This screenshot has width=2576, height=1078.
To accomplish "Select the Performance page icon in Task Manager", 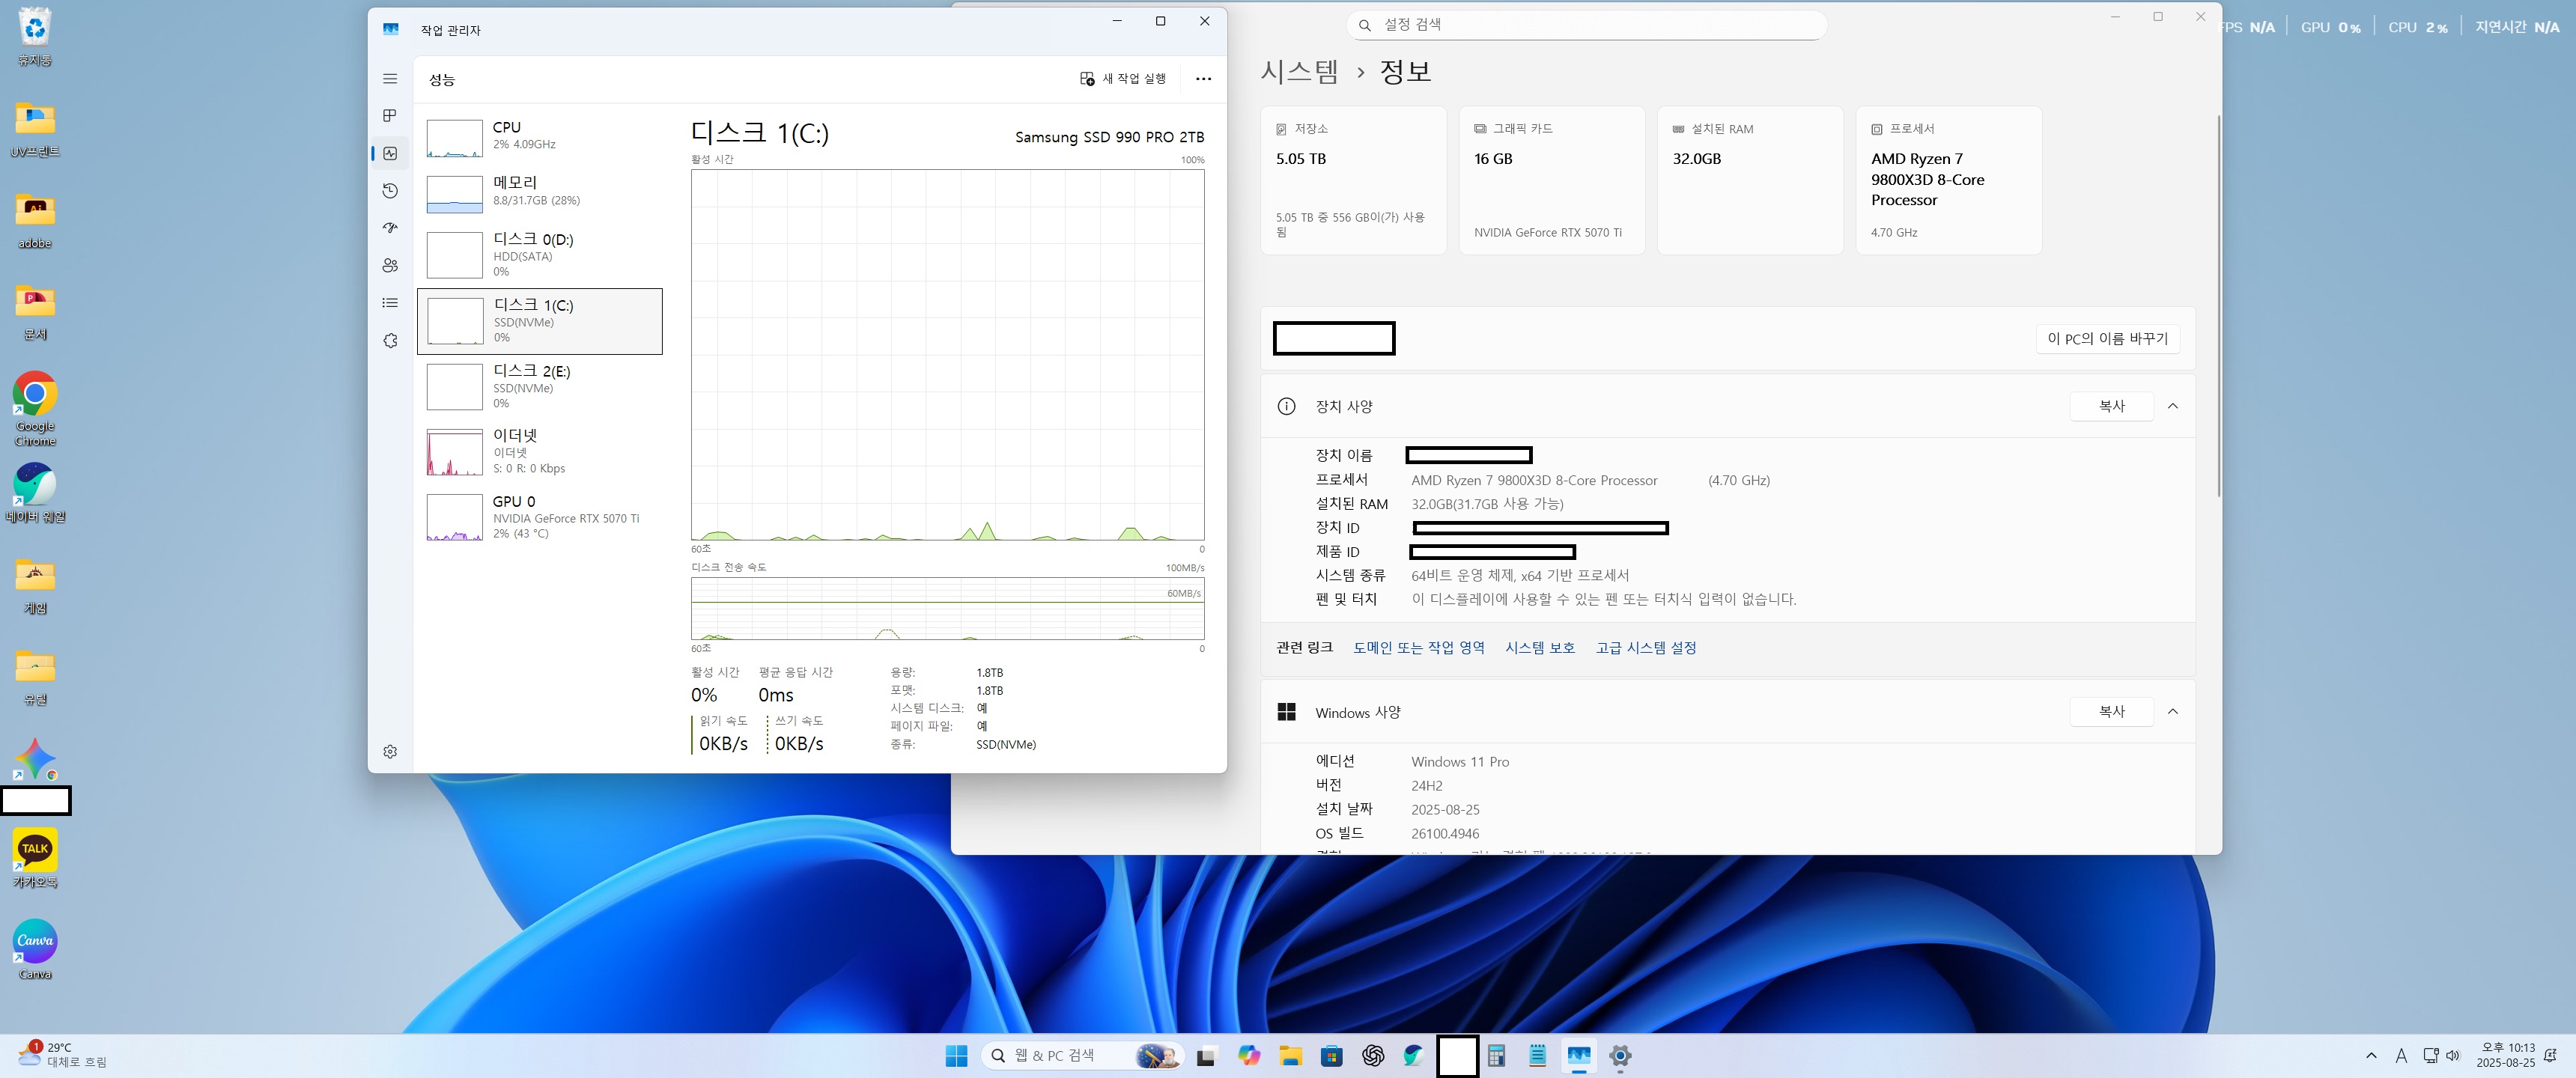I will [x=390, y=153].
